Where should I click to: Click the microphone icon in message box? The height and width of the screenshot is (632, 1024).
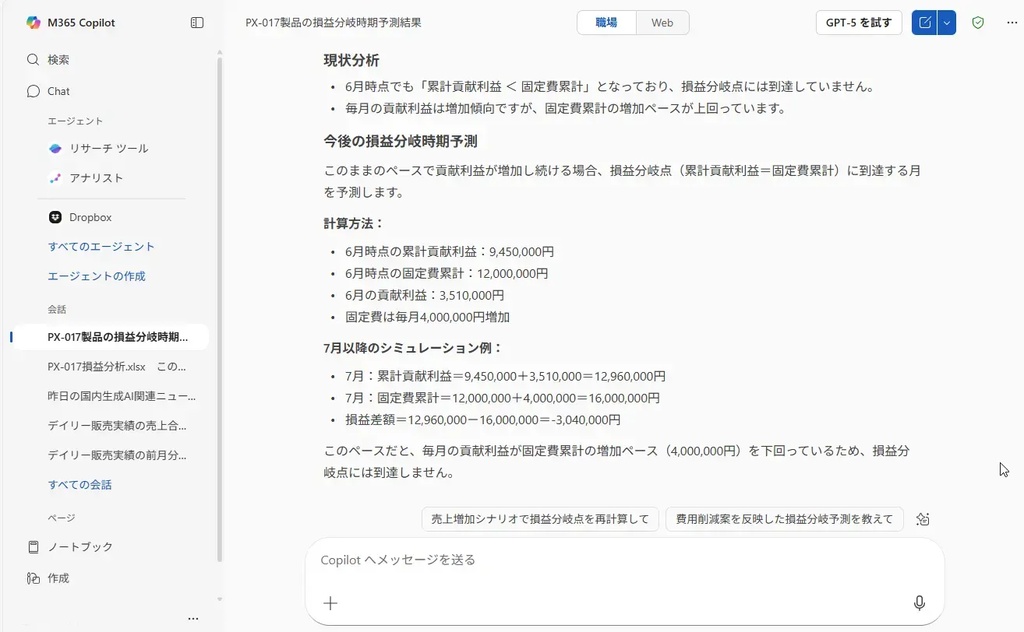coord(919,603)
